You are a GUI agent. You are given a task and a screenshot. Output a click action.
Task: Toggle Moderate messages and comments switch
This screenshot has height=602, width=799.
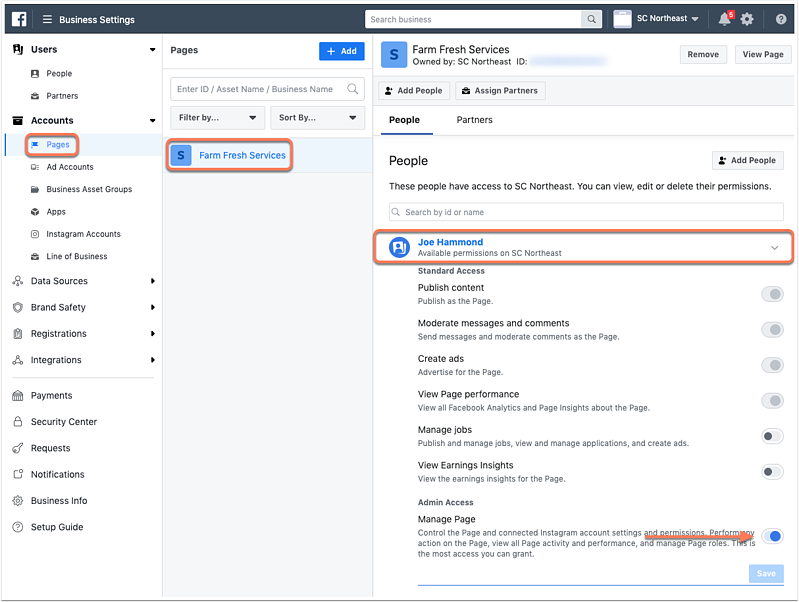point(773,330)
